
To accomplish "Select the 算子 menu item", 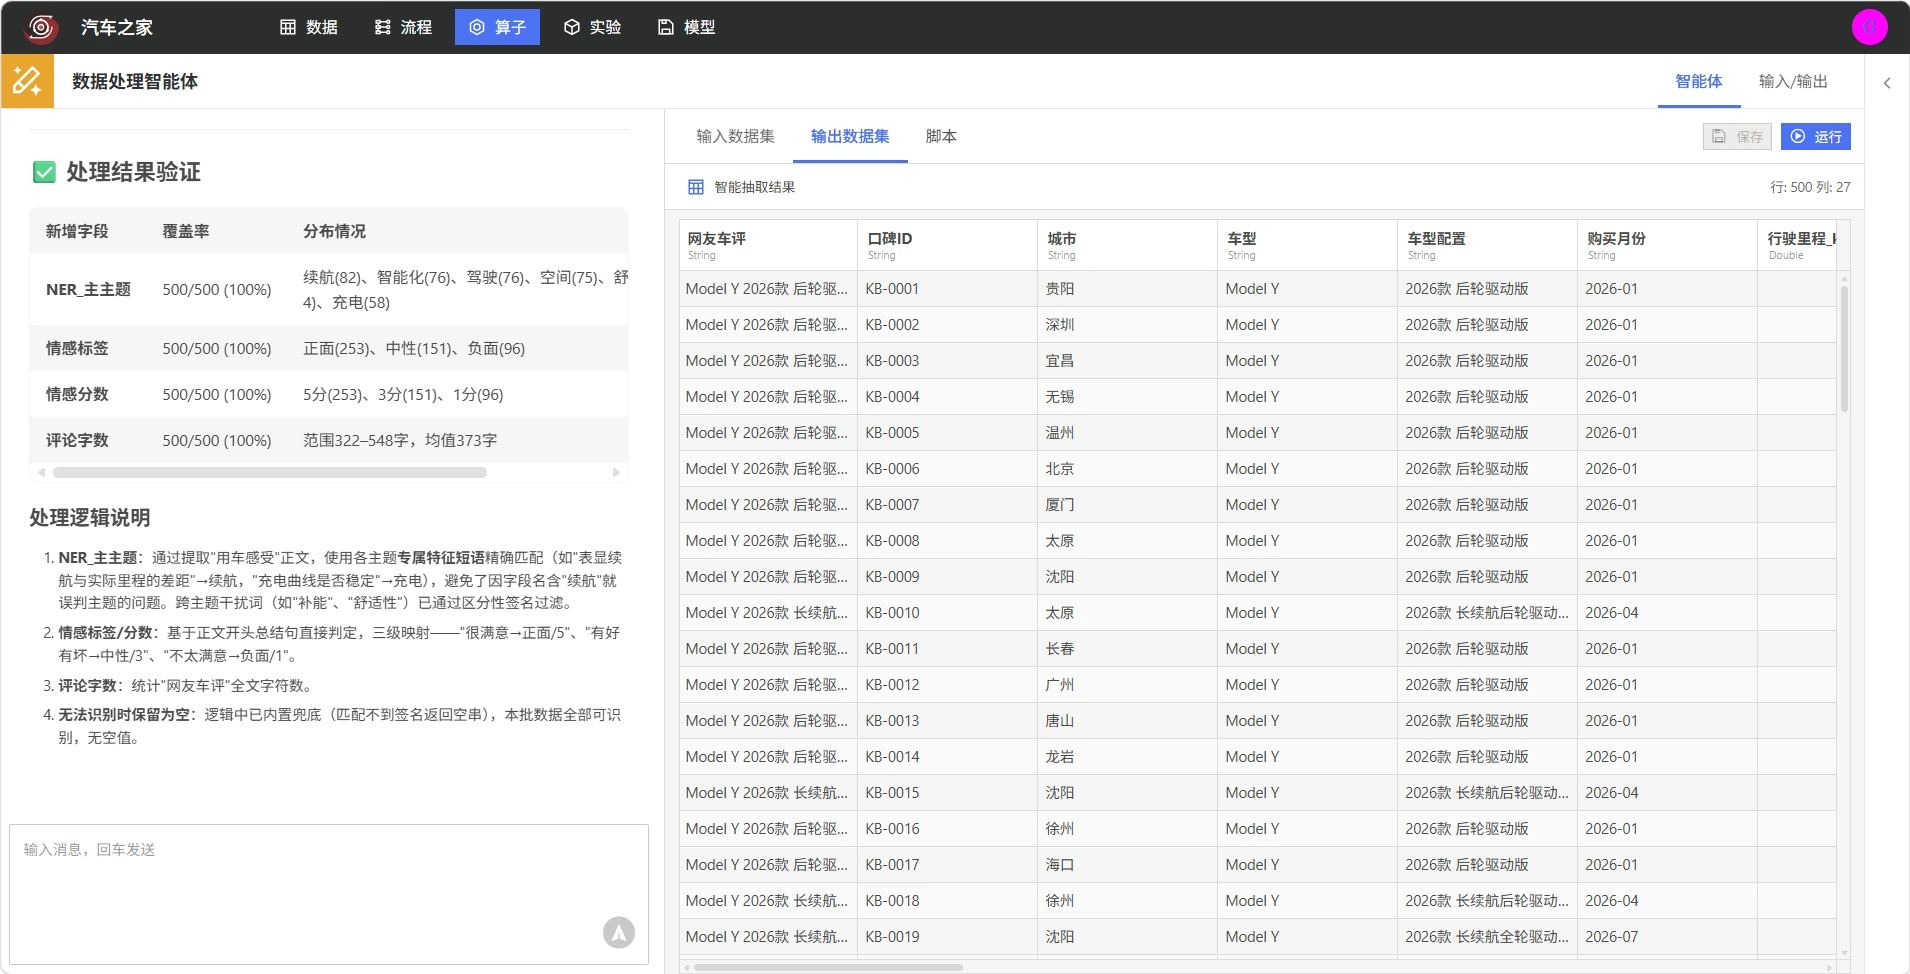I will (x=497, y=27).
